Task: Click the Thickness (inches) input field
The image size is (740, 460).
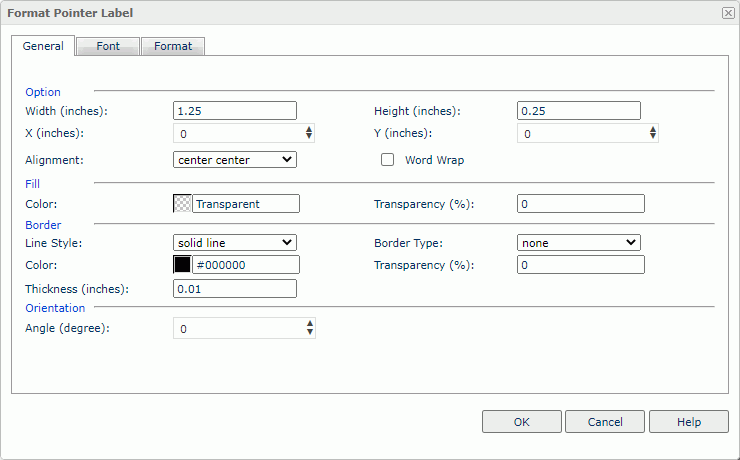Action: click(235, 289)
